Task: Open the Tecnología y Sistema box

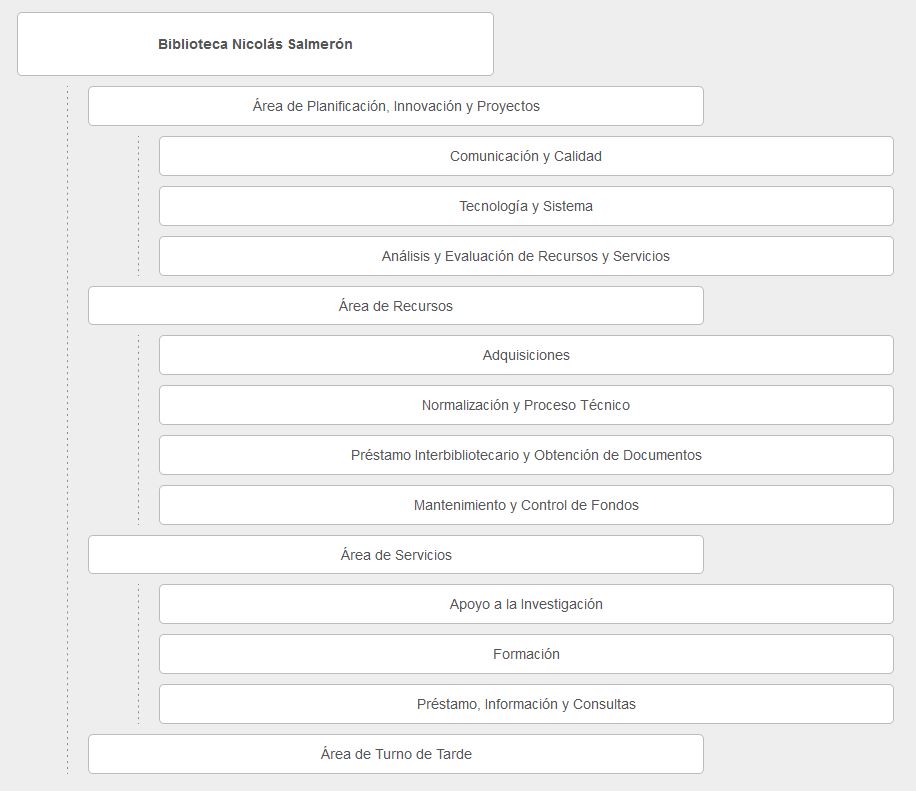Action: (525, 206)
